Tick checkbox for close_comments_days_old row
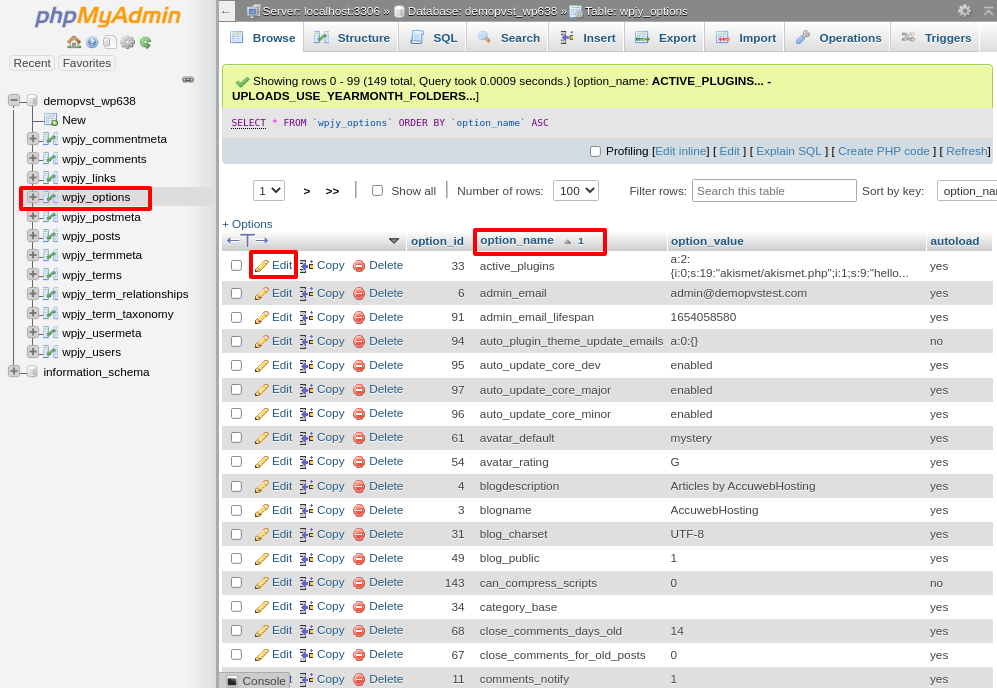This screenshot has height=688, width=997. coord(237,630)
